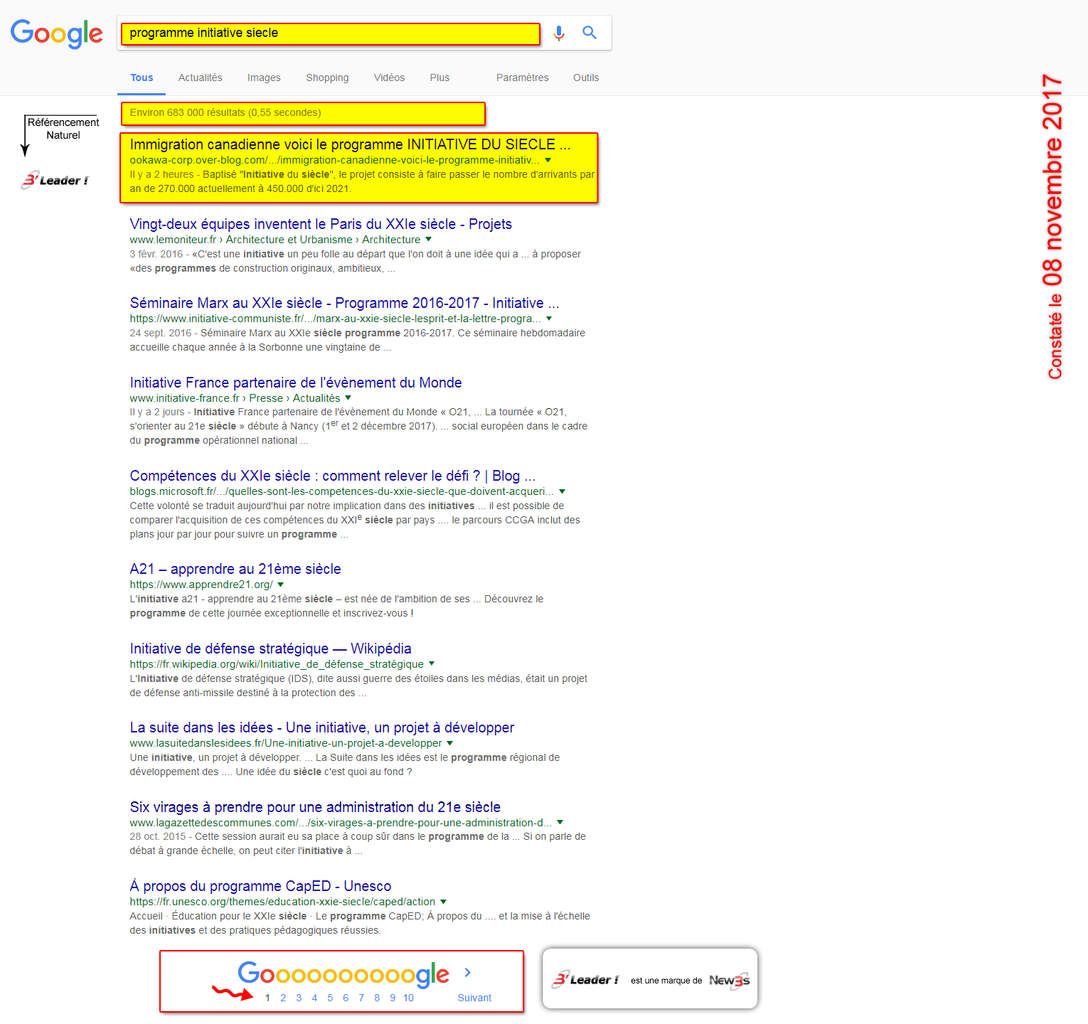Image resolution: width=1088 pixels, height=1024 pixels.
Task: Expand dropdown arrow next to initiative-france.fr URL
Action: (x=348, y=398)
